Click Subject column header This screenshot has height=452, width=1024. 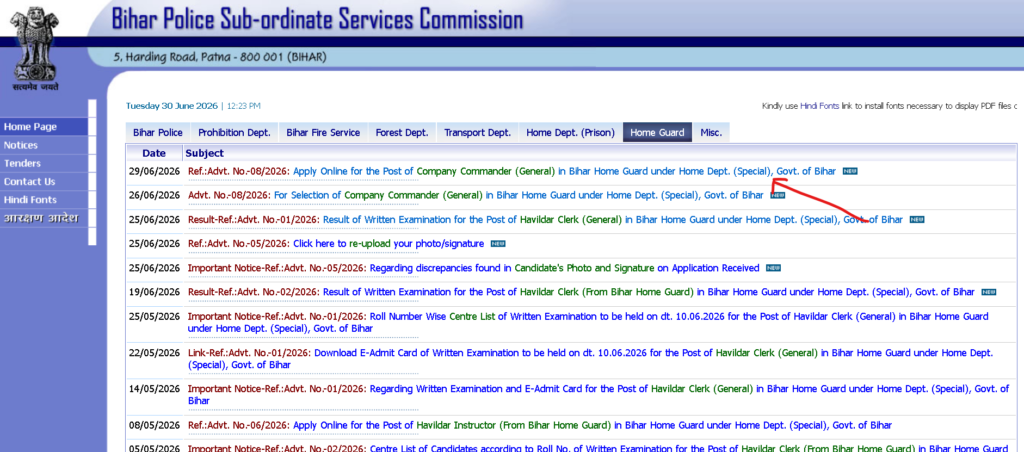(204, 153)
